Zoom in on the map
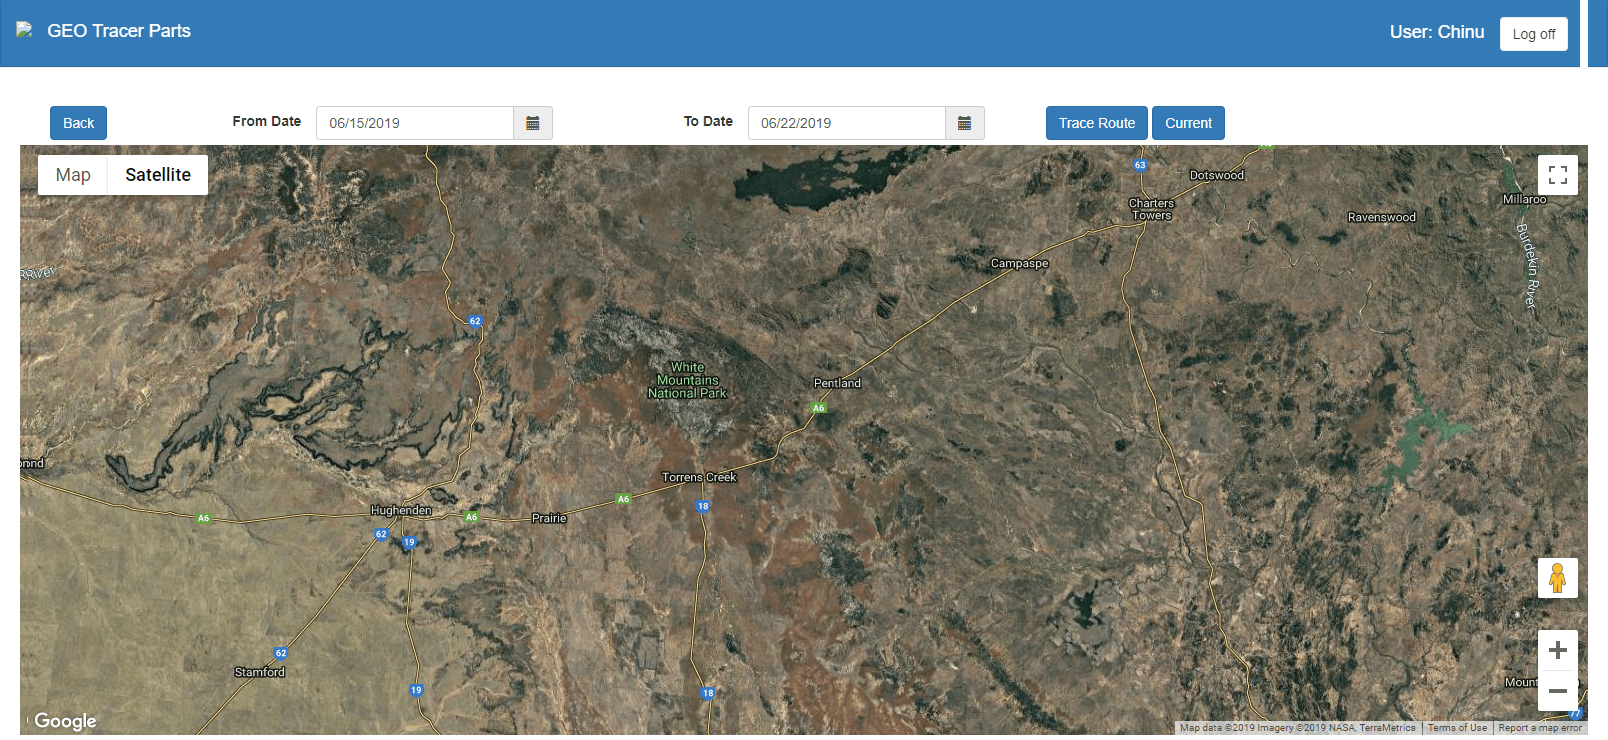Image resolution: width=1608 pixels, height=740 pixels. (x=1558, y=650)
